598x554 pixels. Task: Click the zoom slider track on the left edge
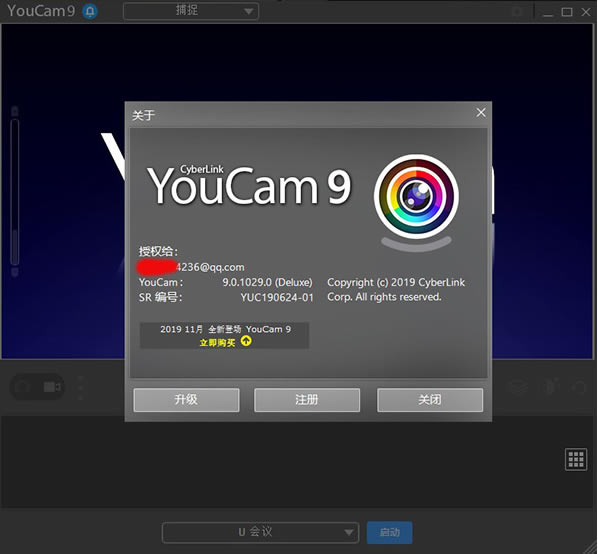[15, 192]
